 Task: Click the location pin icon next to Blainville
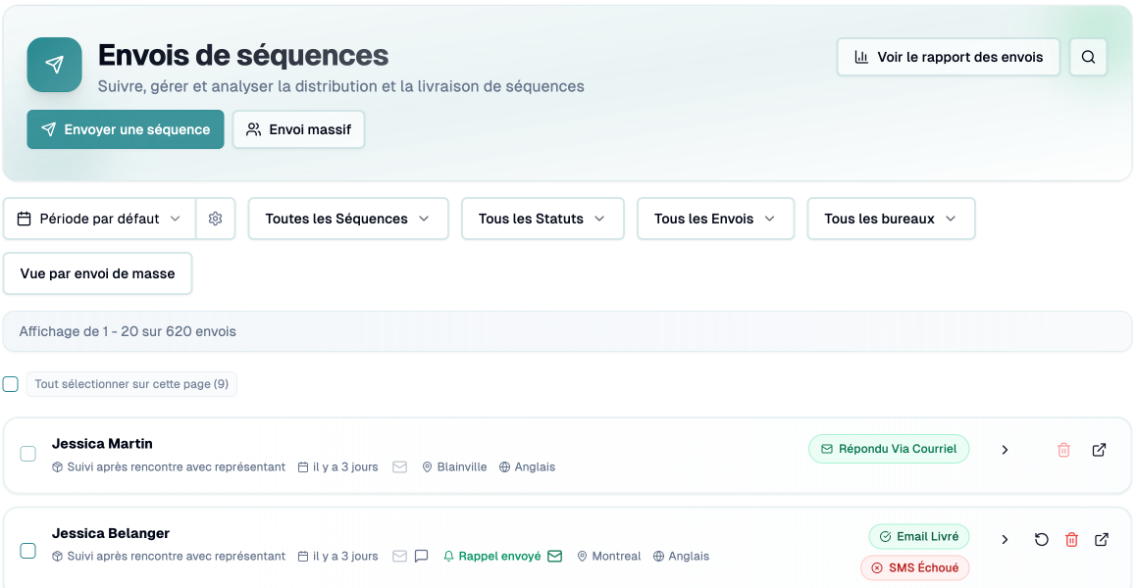click(427, 467)
